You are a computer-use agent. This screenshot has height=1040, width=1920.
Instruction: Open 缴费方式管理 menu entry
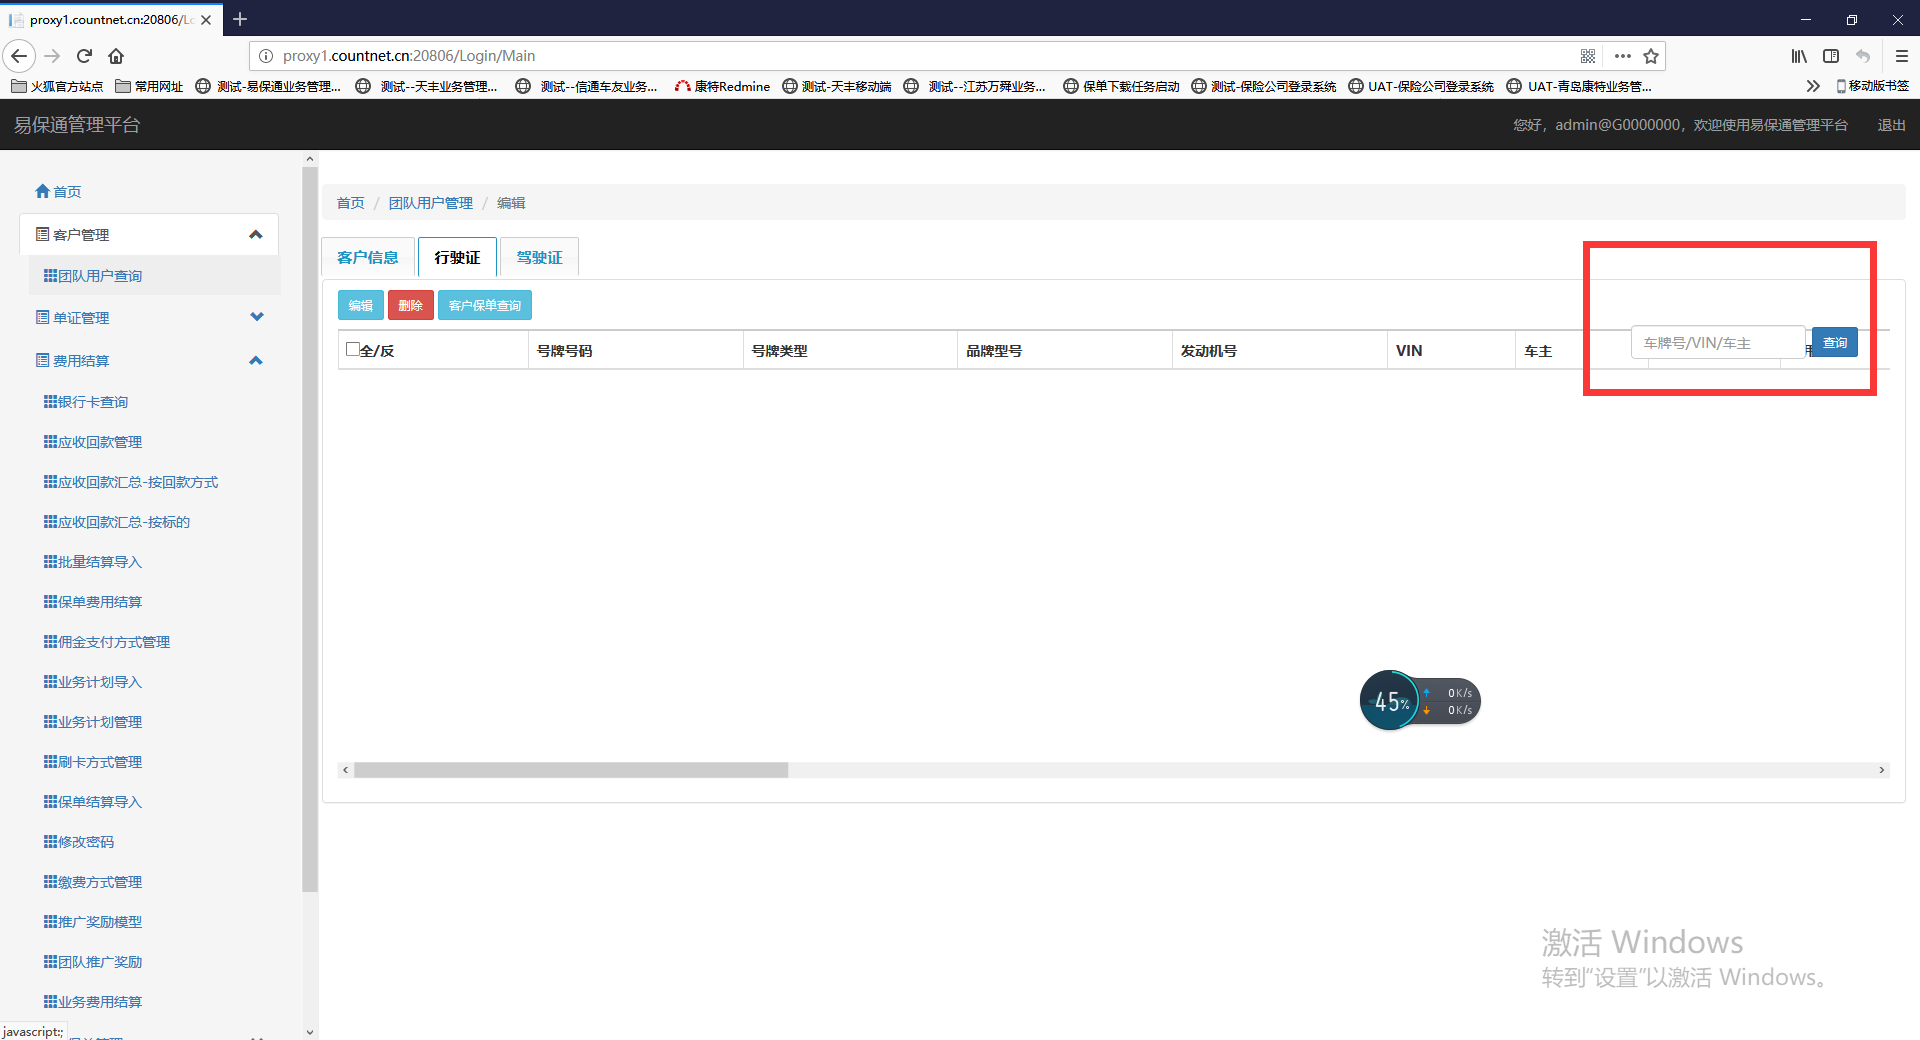click(93, 882)
